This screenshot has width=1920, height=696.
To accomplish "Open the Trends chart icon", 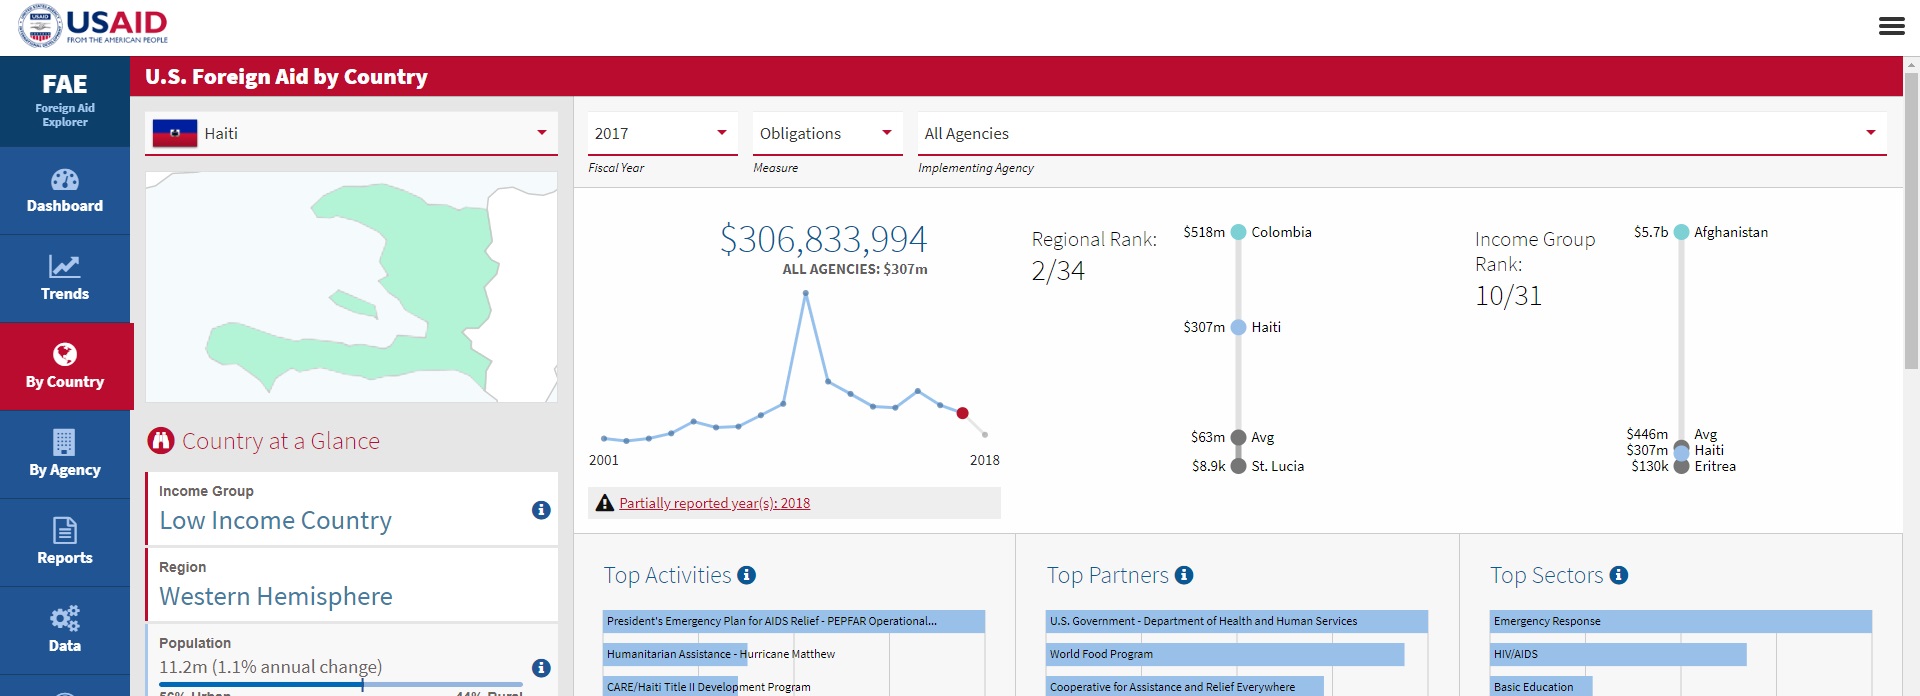I will [x=65, y=267].
